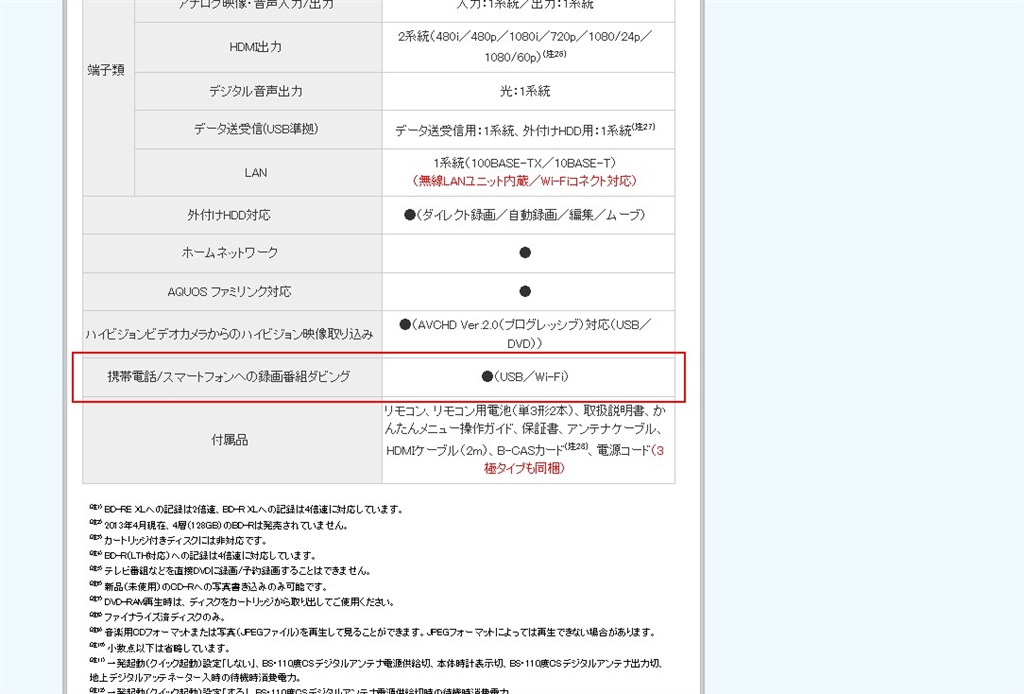Select the HDMI出力 row label
Screen dimensions: 1024x694
coord(255,47)
